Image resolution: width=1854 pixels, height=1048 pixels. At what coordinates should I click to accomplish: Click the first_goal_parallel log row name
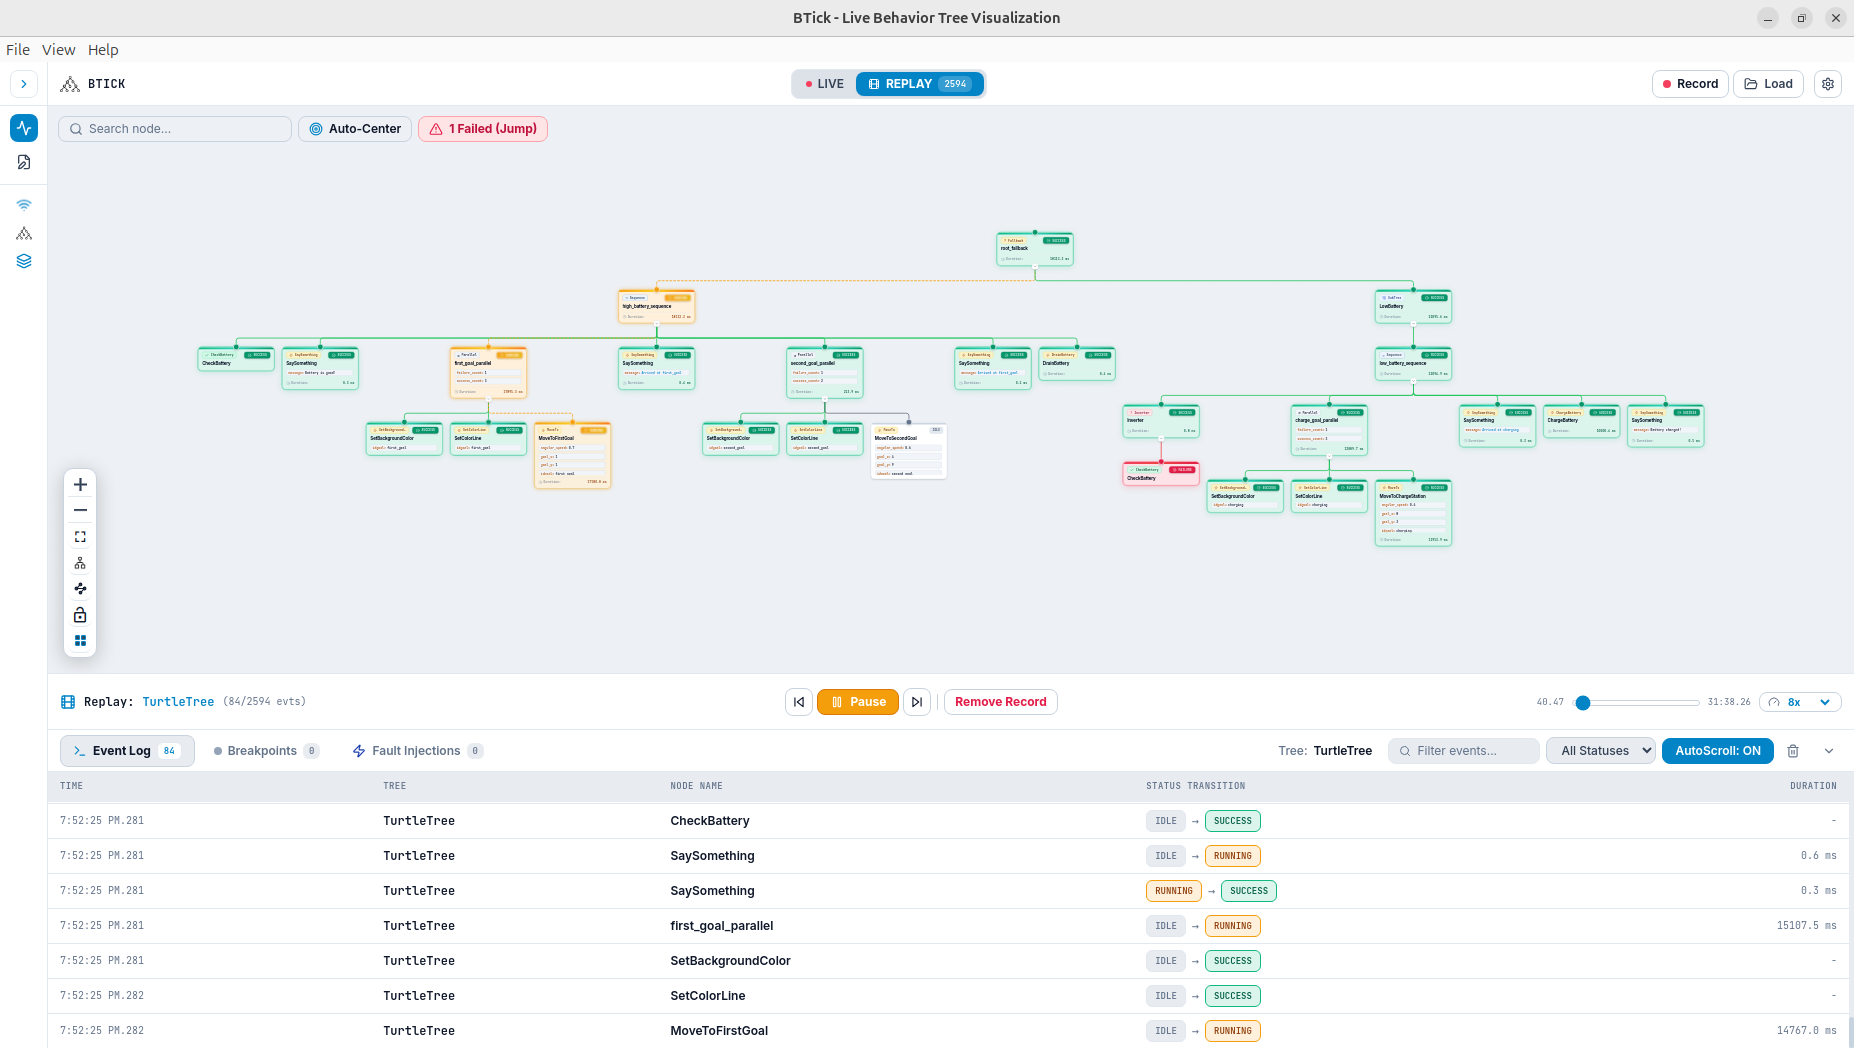[721, 926]
